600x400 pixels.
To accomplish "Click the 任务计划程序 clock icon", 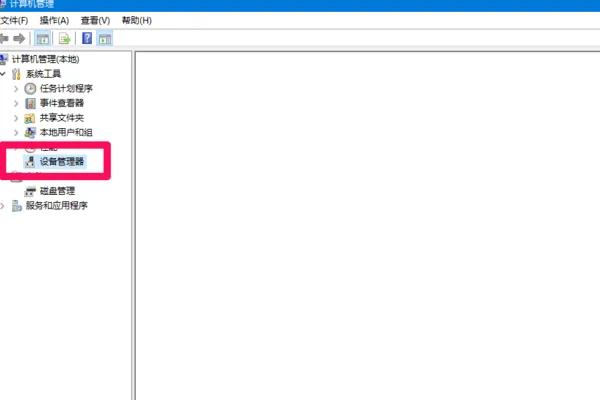I will [30, 88].
